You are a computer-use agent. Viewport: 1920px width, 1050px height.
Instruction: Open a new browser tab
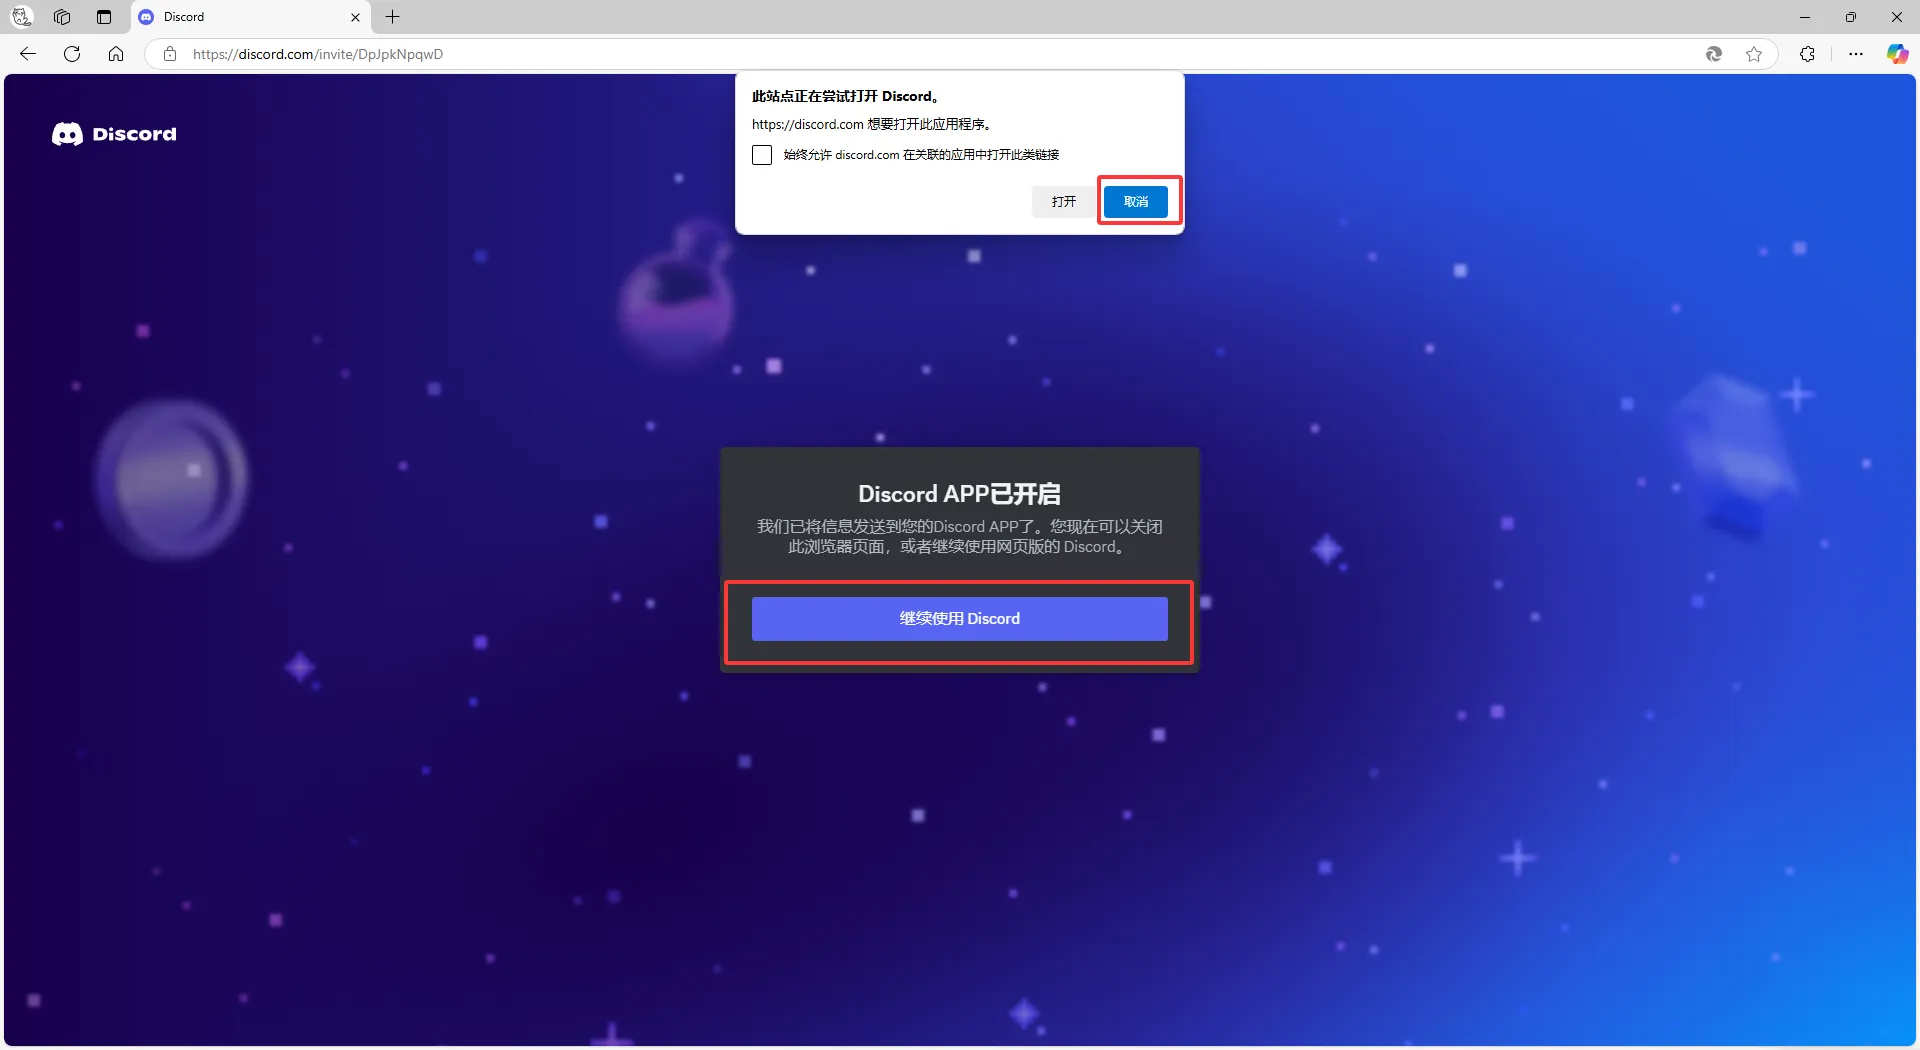pos(393,17)
